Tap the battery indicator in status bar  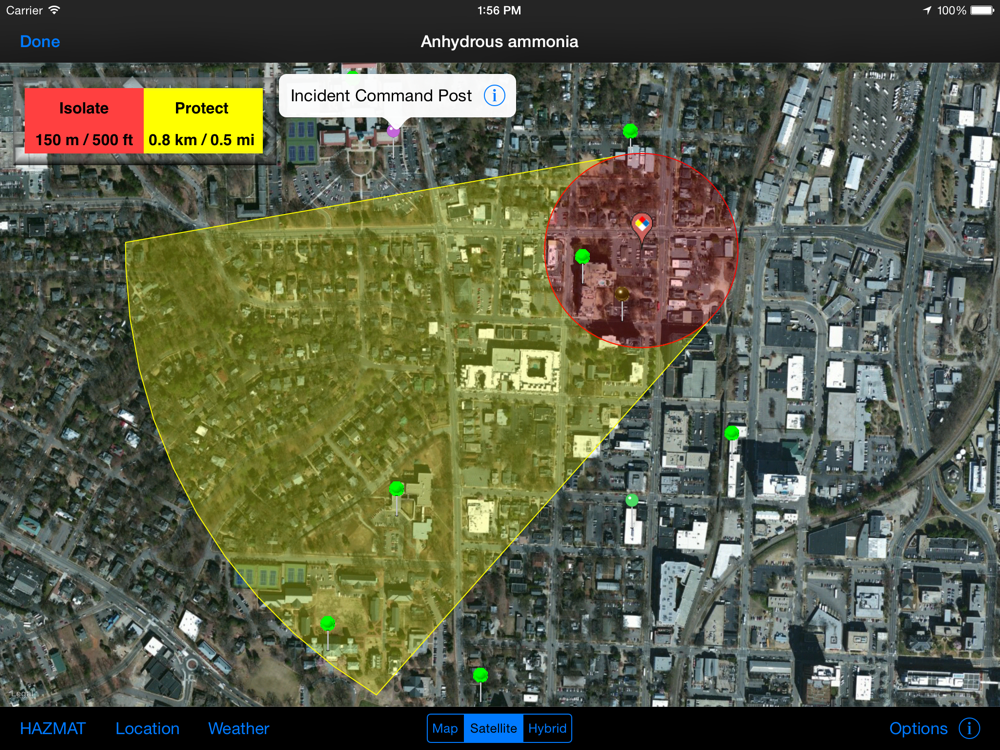coord(982,10)
